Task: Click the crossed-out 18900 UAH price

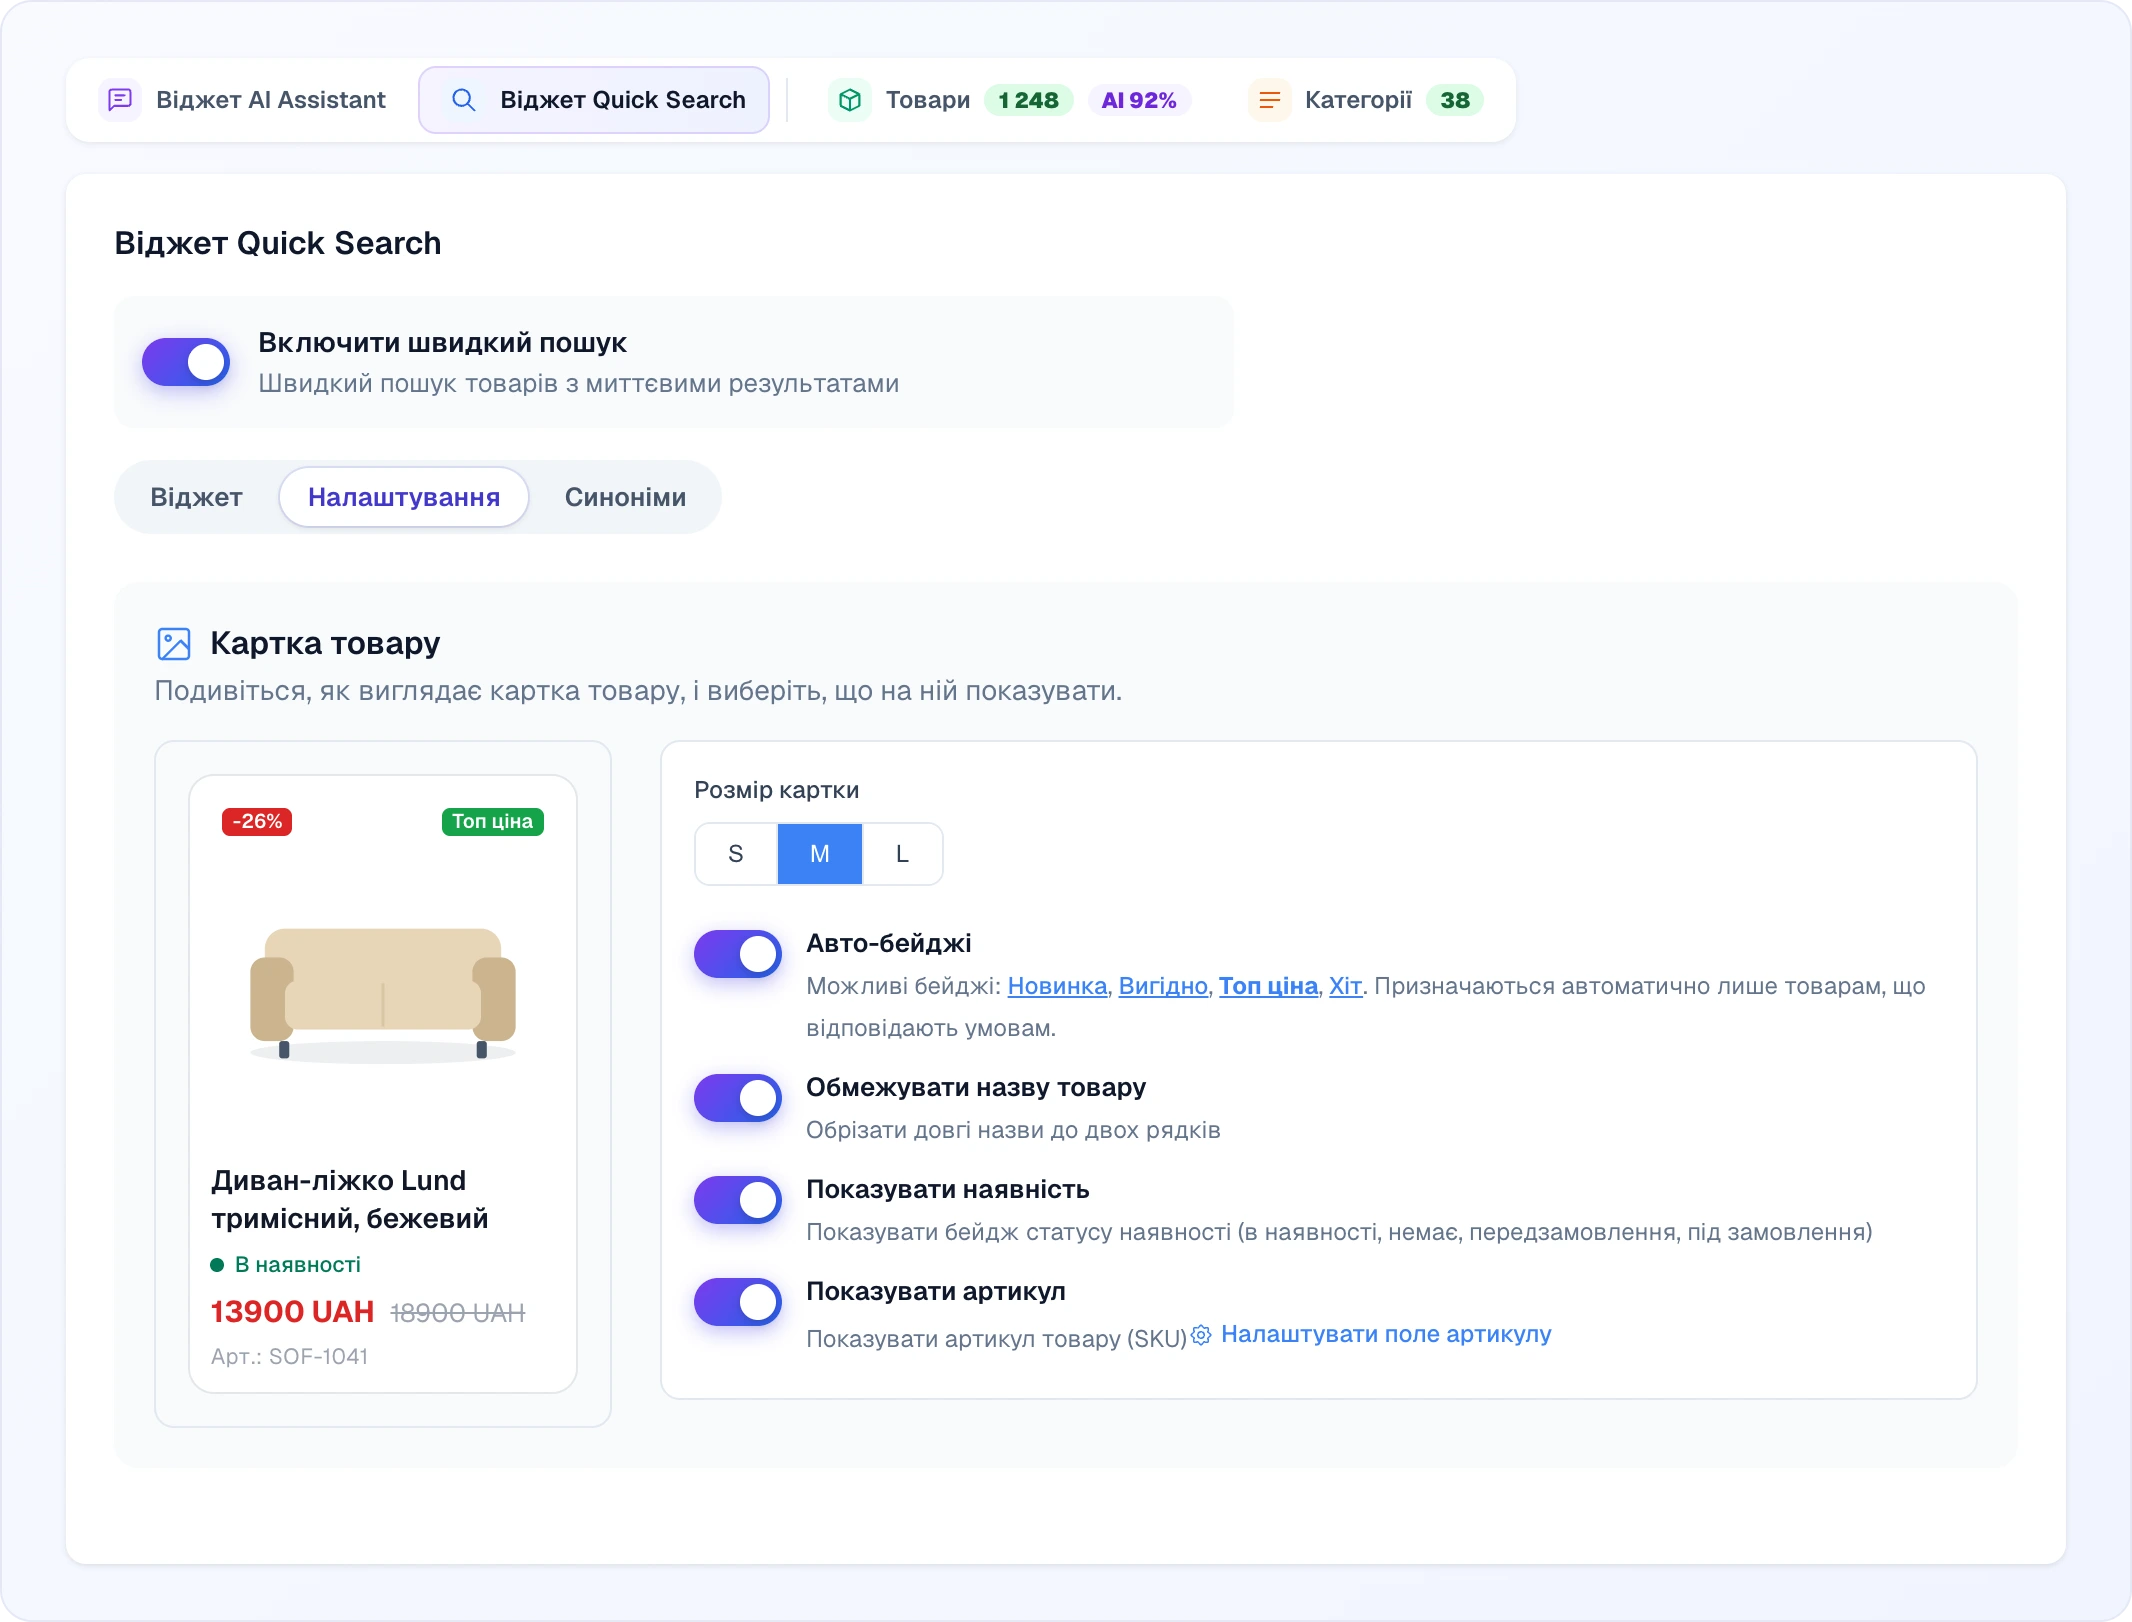Action: tap(457, 1313)
